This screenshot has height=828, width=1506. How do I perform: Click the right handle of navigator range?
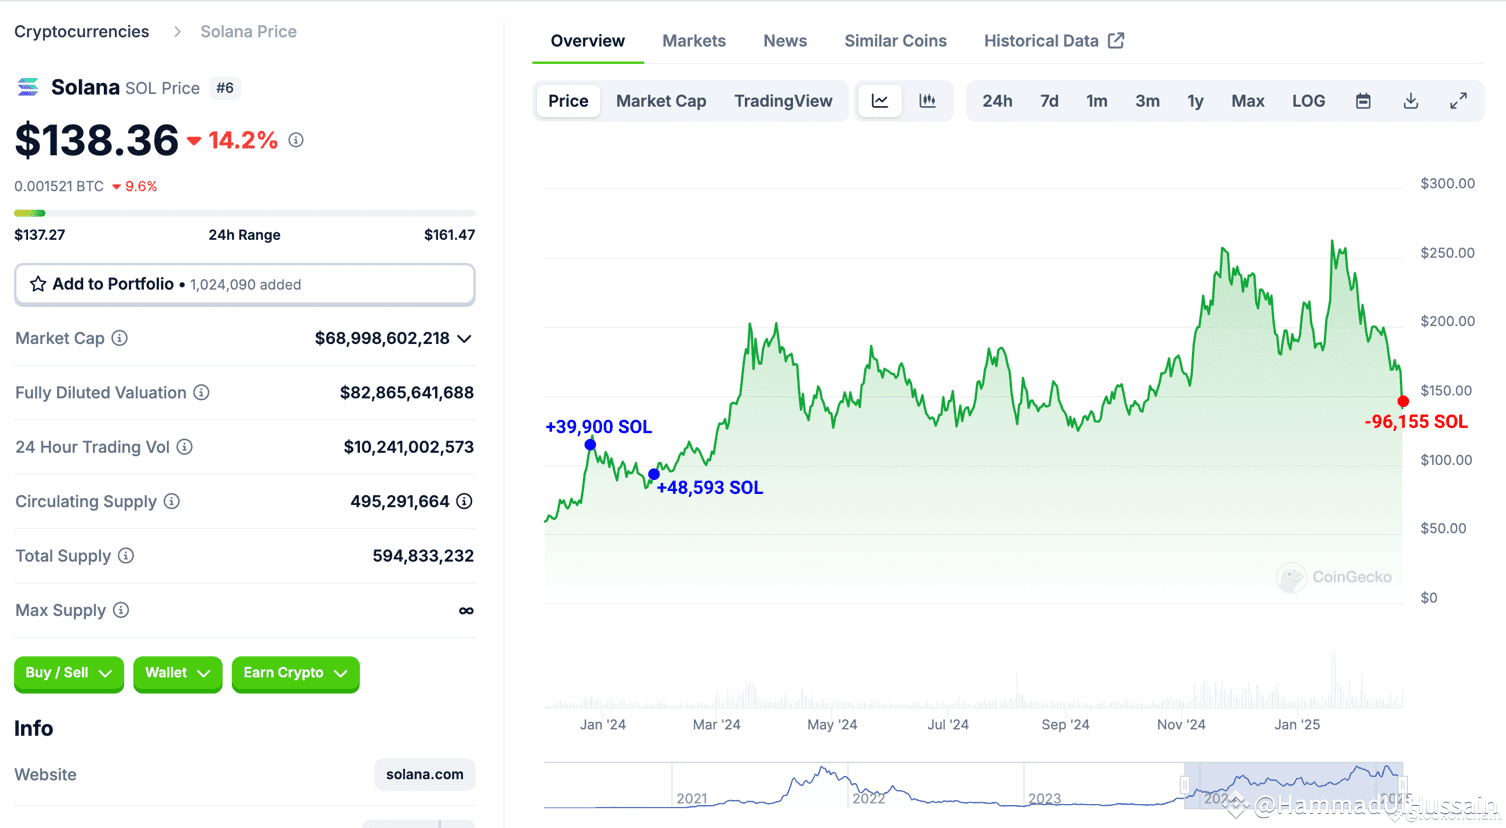point(1403,785)
